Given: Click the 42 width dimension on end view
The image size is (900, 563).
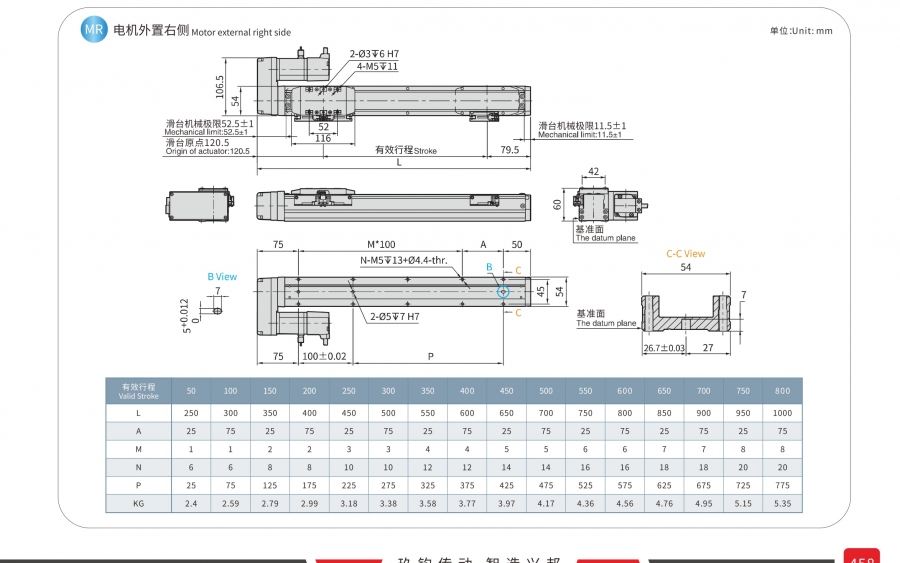Looking at the screenshot, I should pyautogui.click(x=593, y=172).
